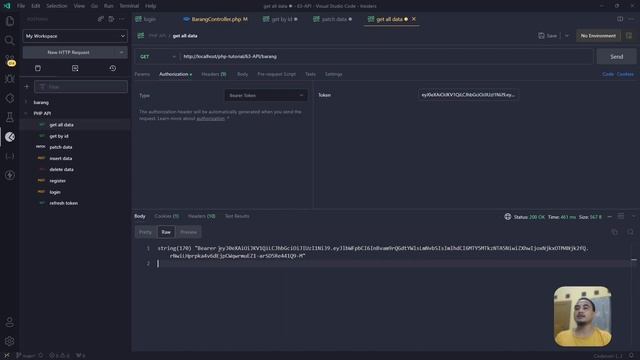Click the Send button

tap(616, 57)
